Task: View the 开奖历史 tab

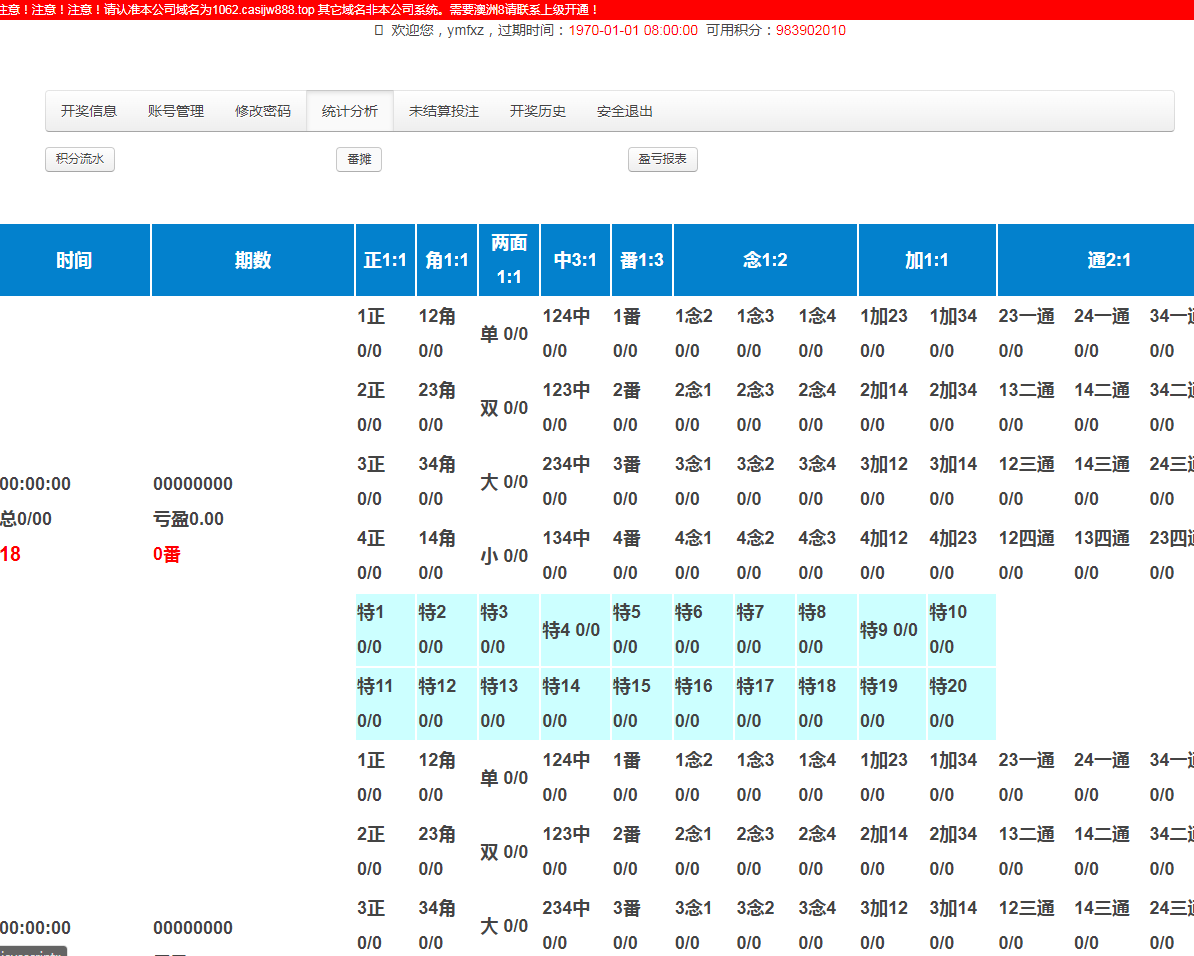Action: tap(538, 111)
